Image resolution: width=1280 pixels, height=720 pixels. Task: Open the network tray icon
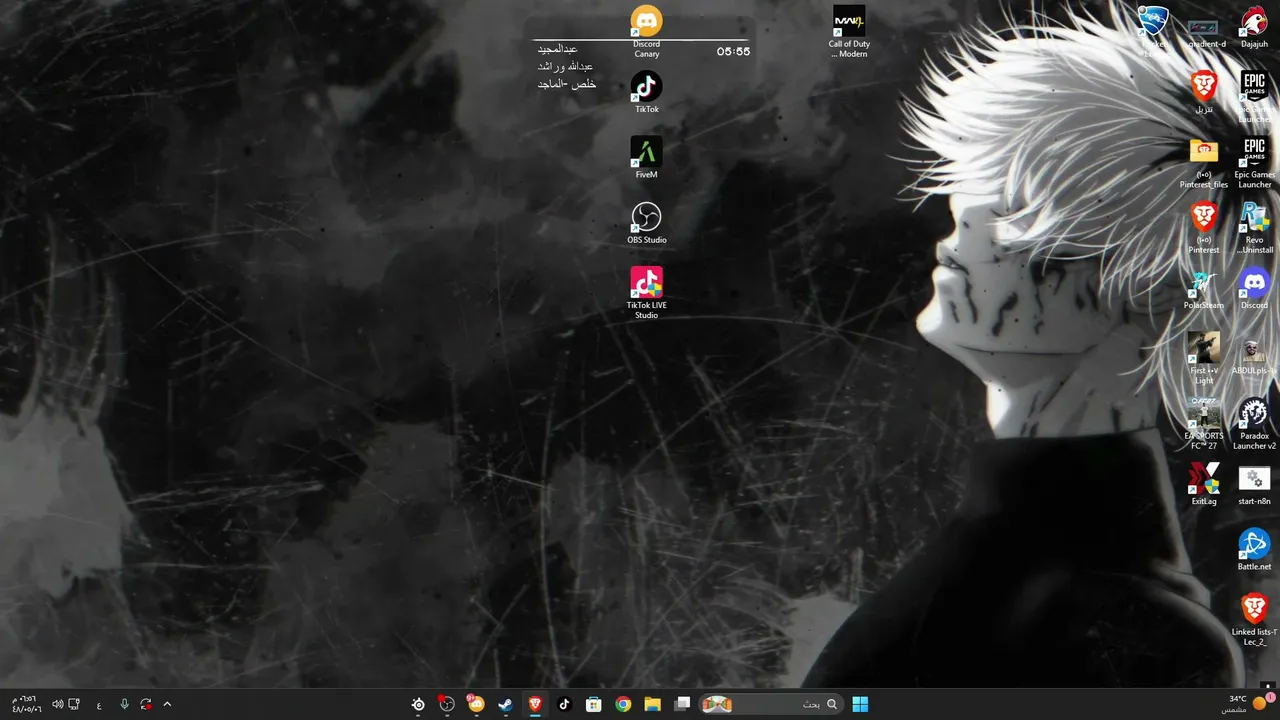[x=74, y=704]
